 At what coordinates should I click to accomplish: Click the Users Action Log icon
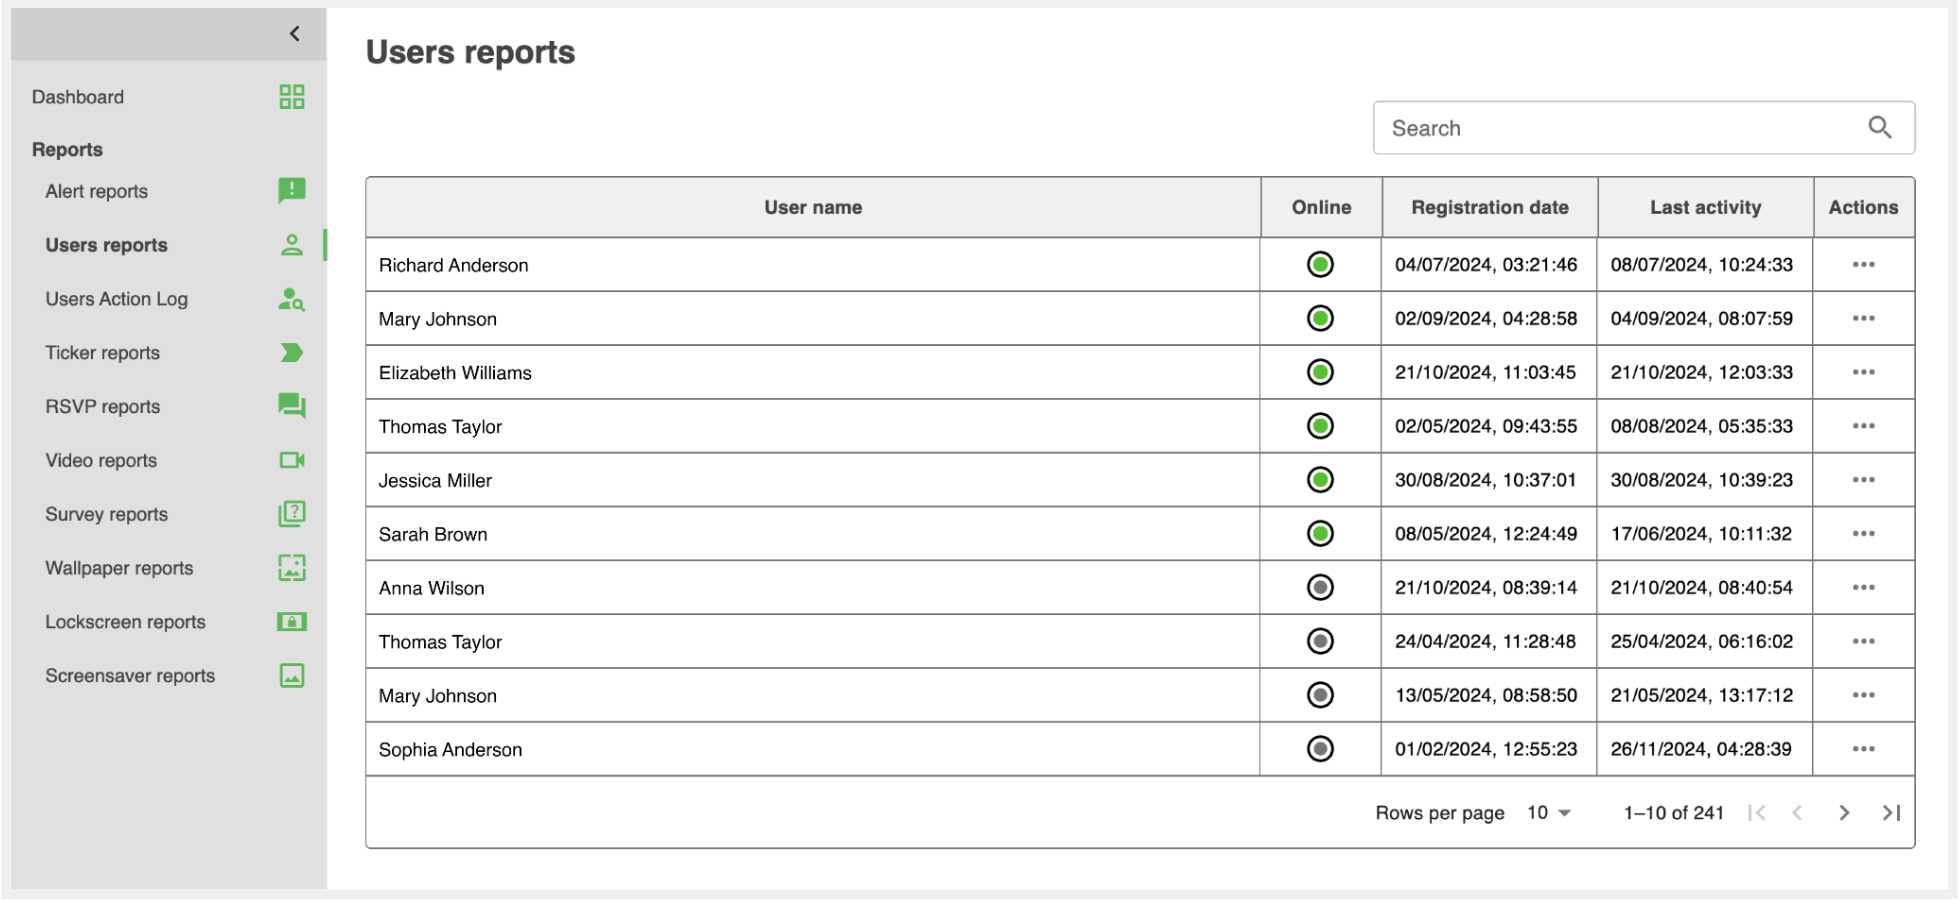(x=291, y=299)
